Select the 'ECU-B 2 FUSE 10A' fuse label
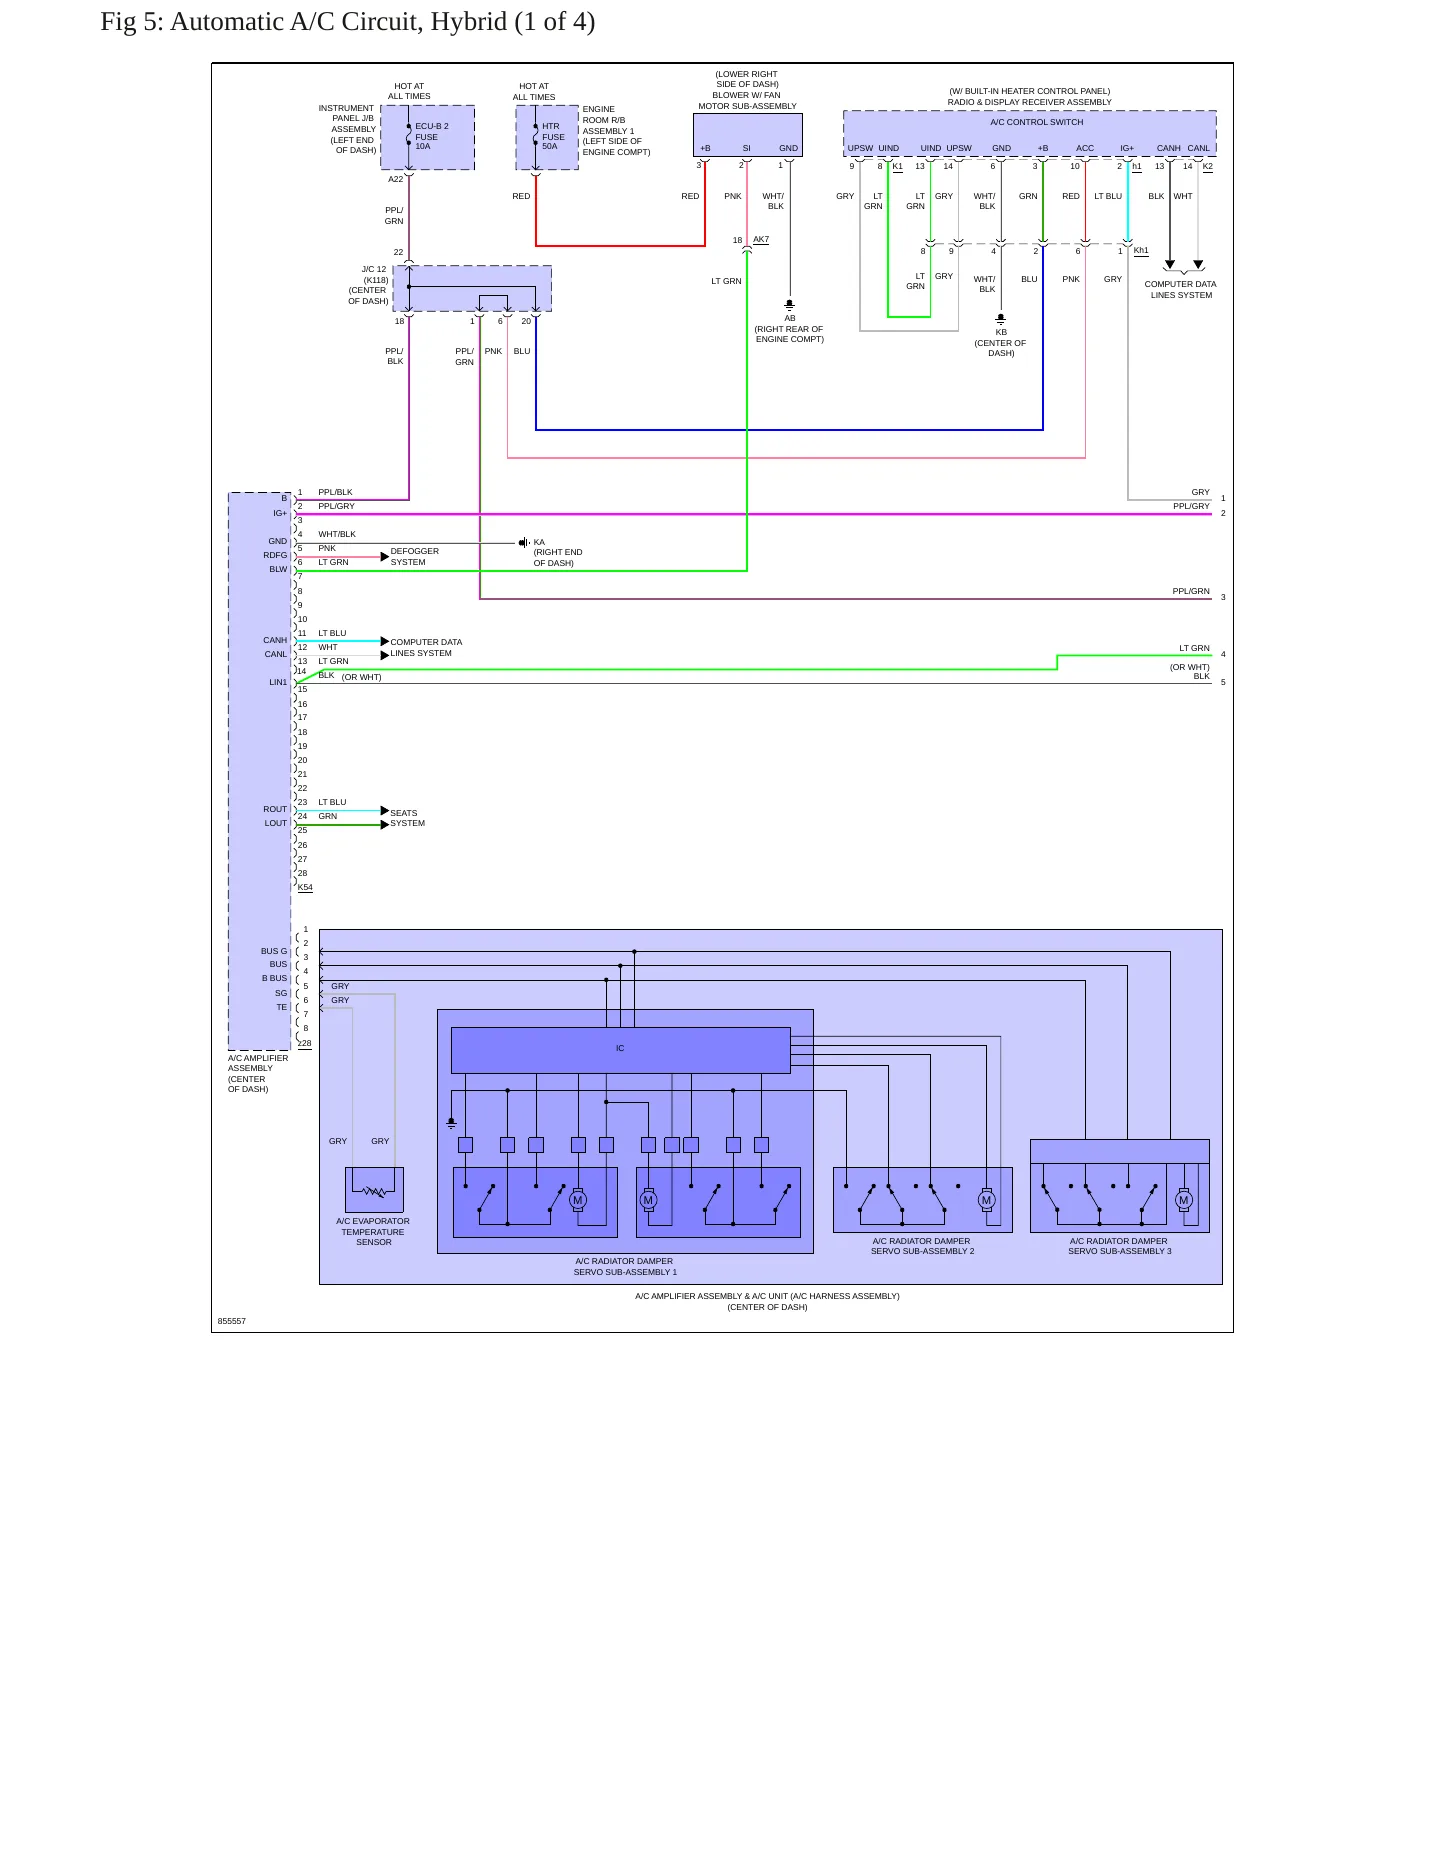Image resolution: width=1445 pixels, height=1870 pixels. [x=431, y=137]
